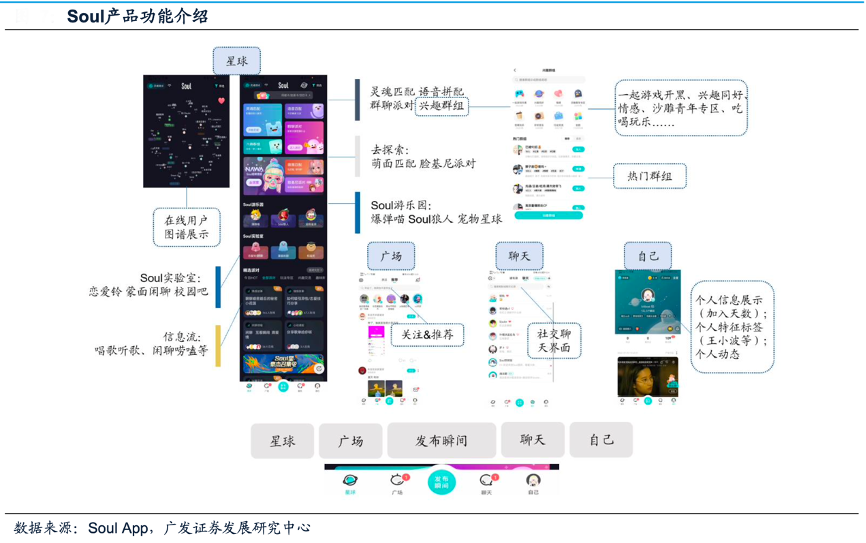Tap the 广场 icon in enlarged navigation bar

click(396, 481)
